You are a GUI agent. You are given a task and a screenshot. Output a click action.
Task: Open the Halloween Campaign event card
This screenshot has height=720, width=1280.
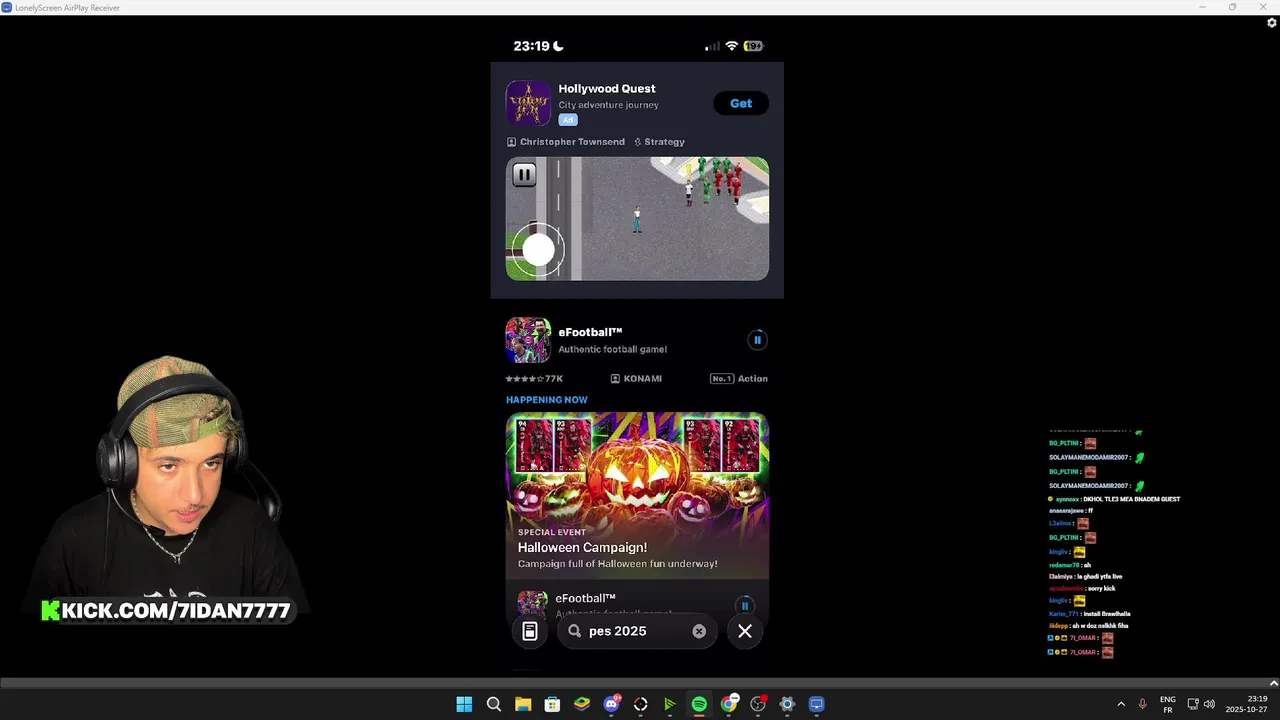pyautogui.click(x=637, y=495)
